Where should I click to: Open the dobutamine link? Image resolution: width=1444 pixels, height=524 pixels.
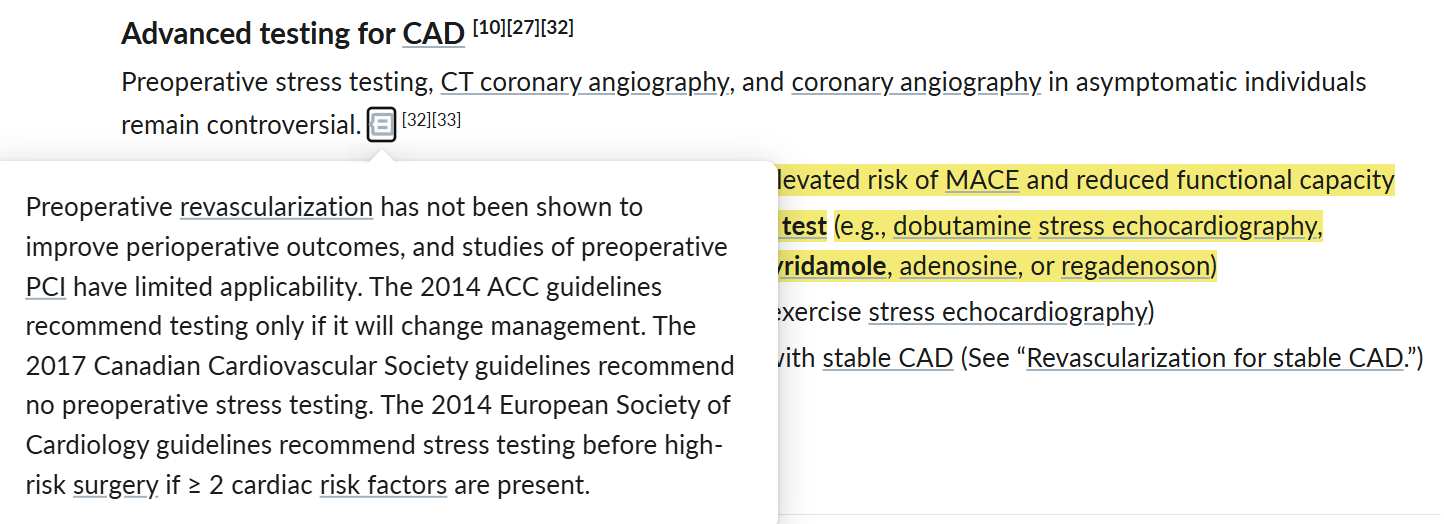962,226
